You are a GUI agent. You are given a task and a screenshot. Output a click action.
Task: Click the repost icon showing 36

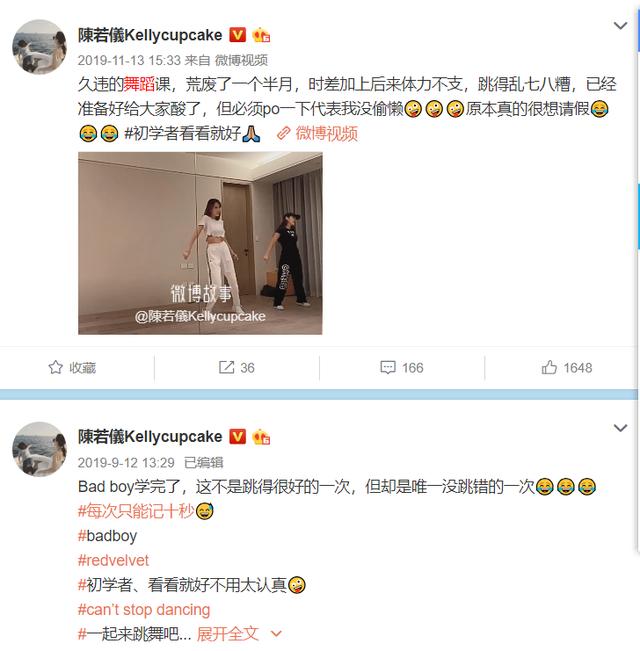pos(227,367)
